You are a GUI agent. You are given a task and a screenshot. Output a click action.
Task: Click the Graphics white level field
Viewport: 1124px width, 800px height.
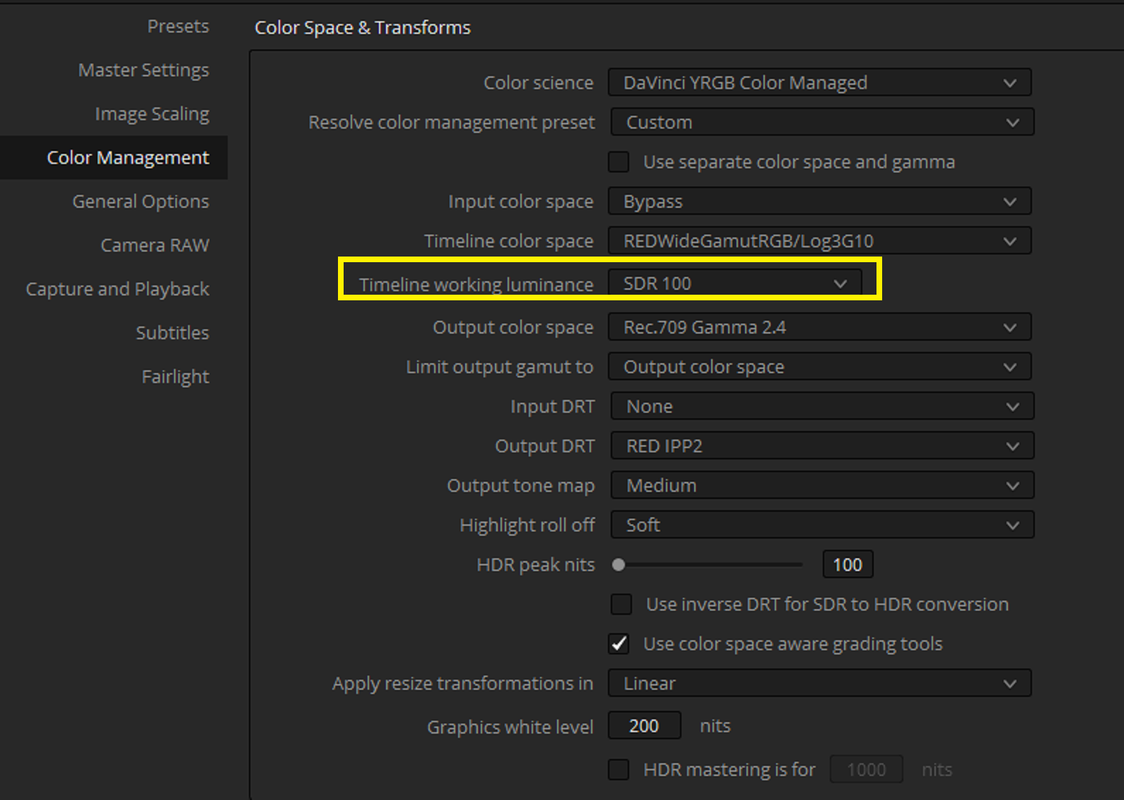(x=644, y=725)
